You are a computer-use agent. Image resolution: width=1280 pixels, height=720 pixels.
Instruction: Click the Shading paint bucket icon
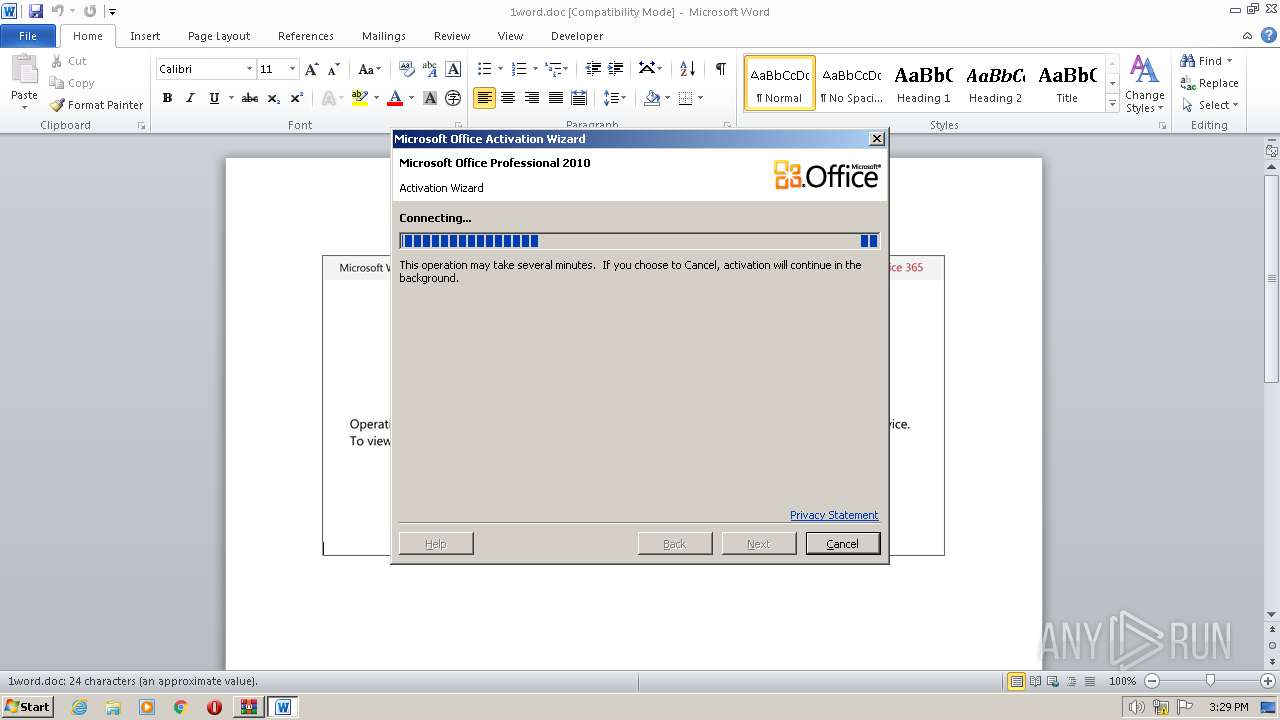click(652, 98)
